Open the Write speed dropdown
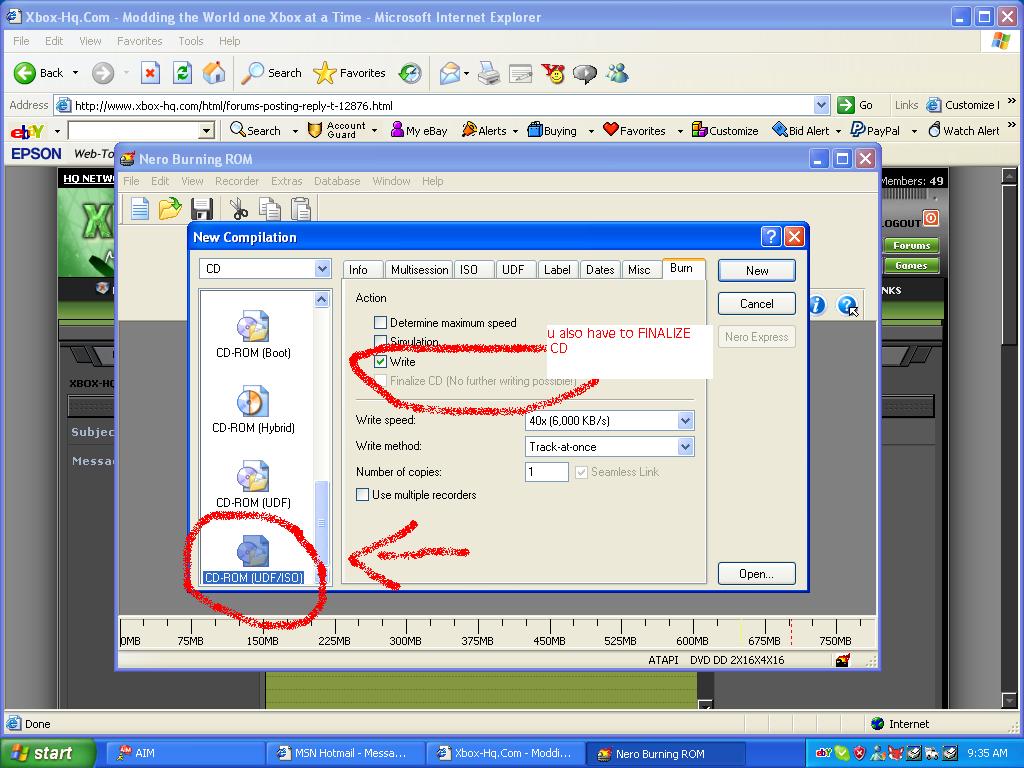This screenshot has height=768, width=1024. 685,421
